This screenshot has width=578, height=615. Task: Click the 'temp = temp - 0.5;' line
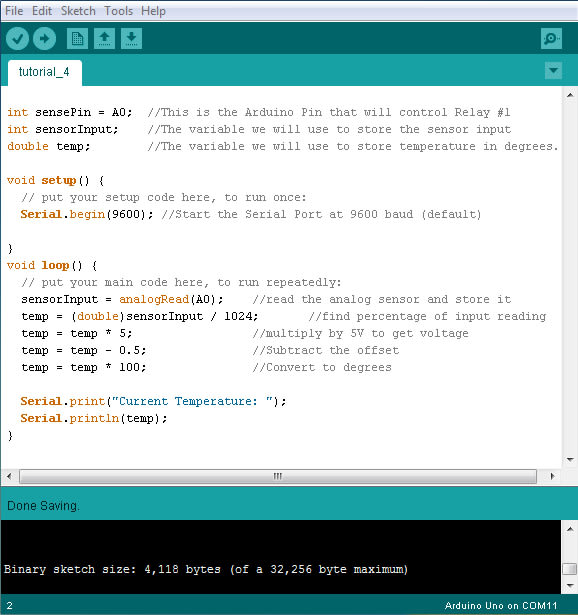click(x=84, y=350)
